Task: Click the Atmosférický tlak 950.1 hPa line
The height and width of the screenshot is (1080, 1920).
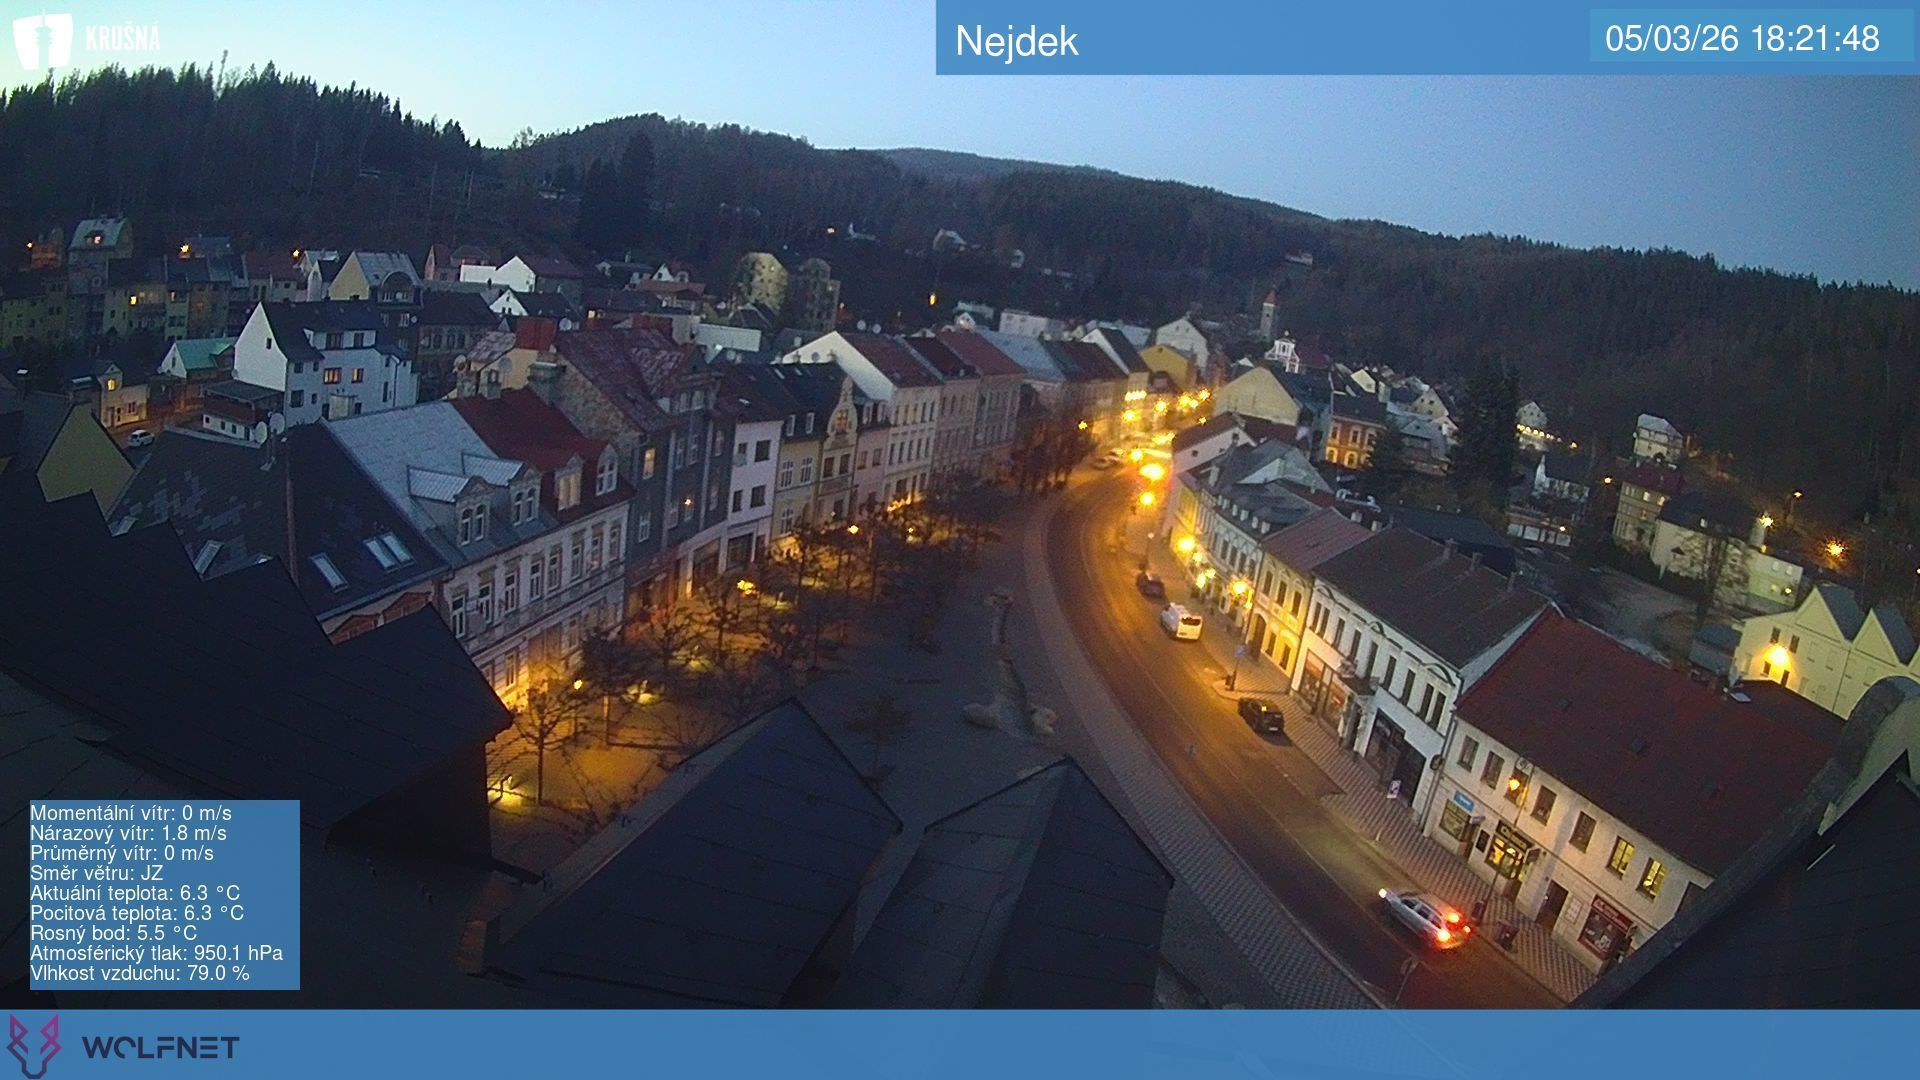Action: (x=156, y=953)
